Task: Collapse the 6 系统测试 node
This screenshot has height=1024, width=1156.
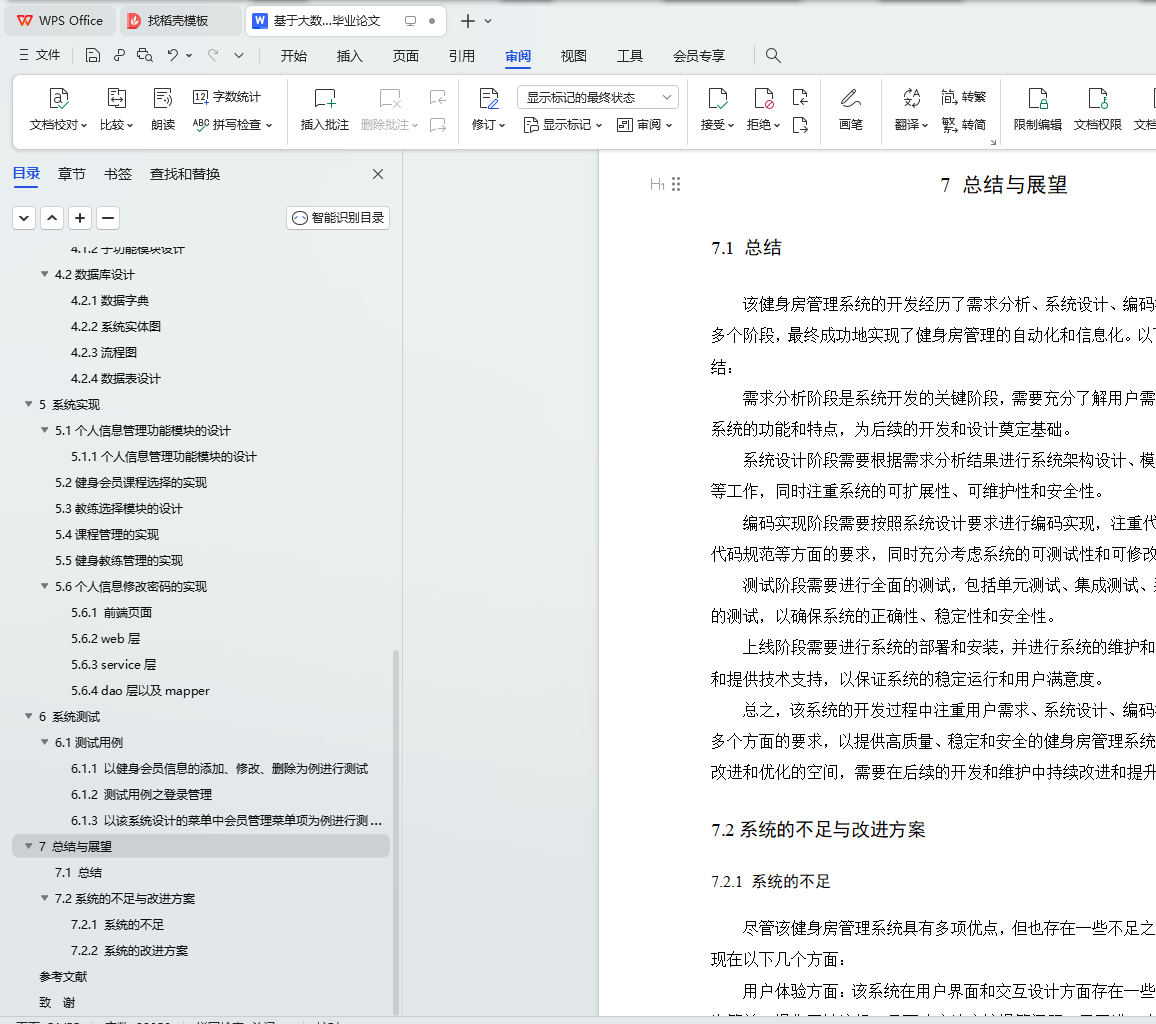Action: point(29,716)
